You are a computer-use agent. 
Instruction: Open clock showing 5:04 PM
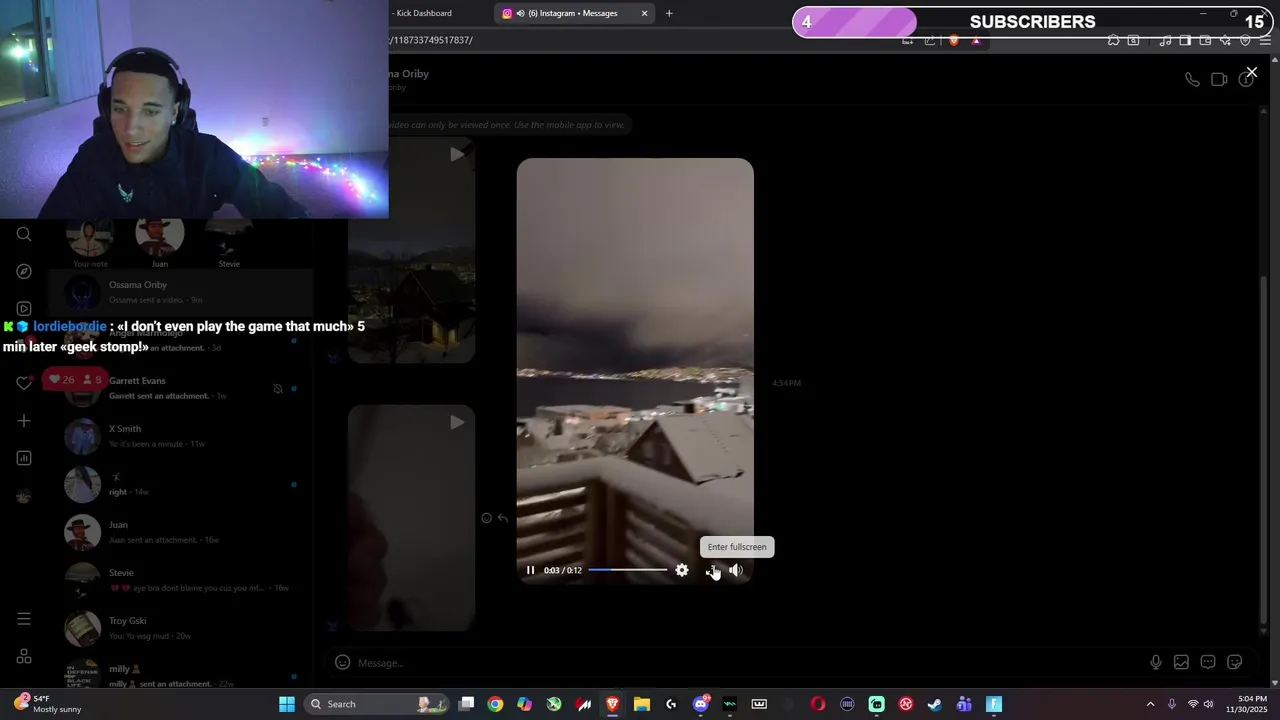tap(1252, 704)
